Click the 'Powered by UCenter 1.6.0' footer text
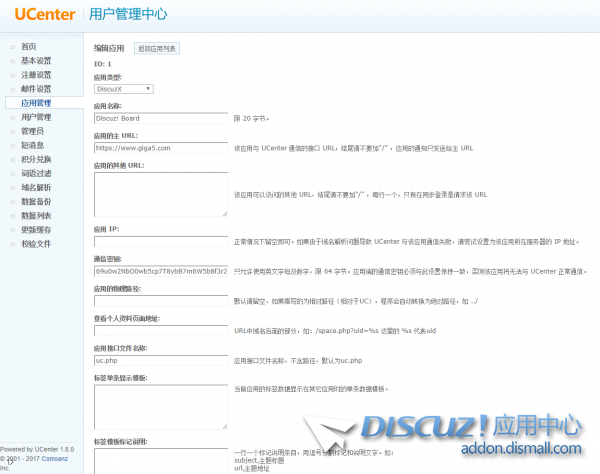 (37, 450)
